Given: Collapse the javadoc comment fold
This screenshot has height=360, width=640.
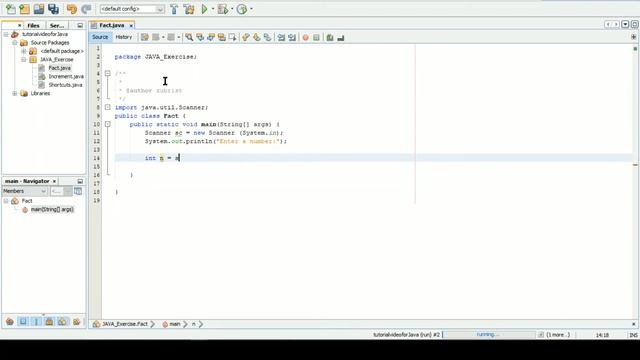Looking at the screenshot, I should click(108, 73).
